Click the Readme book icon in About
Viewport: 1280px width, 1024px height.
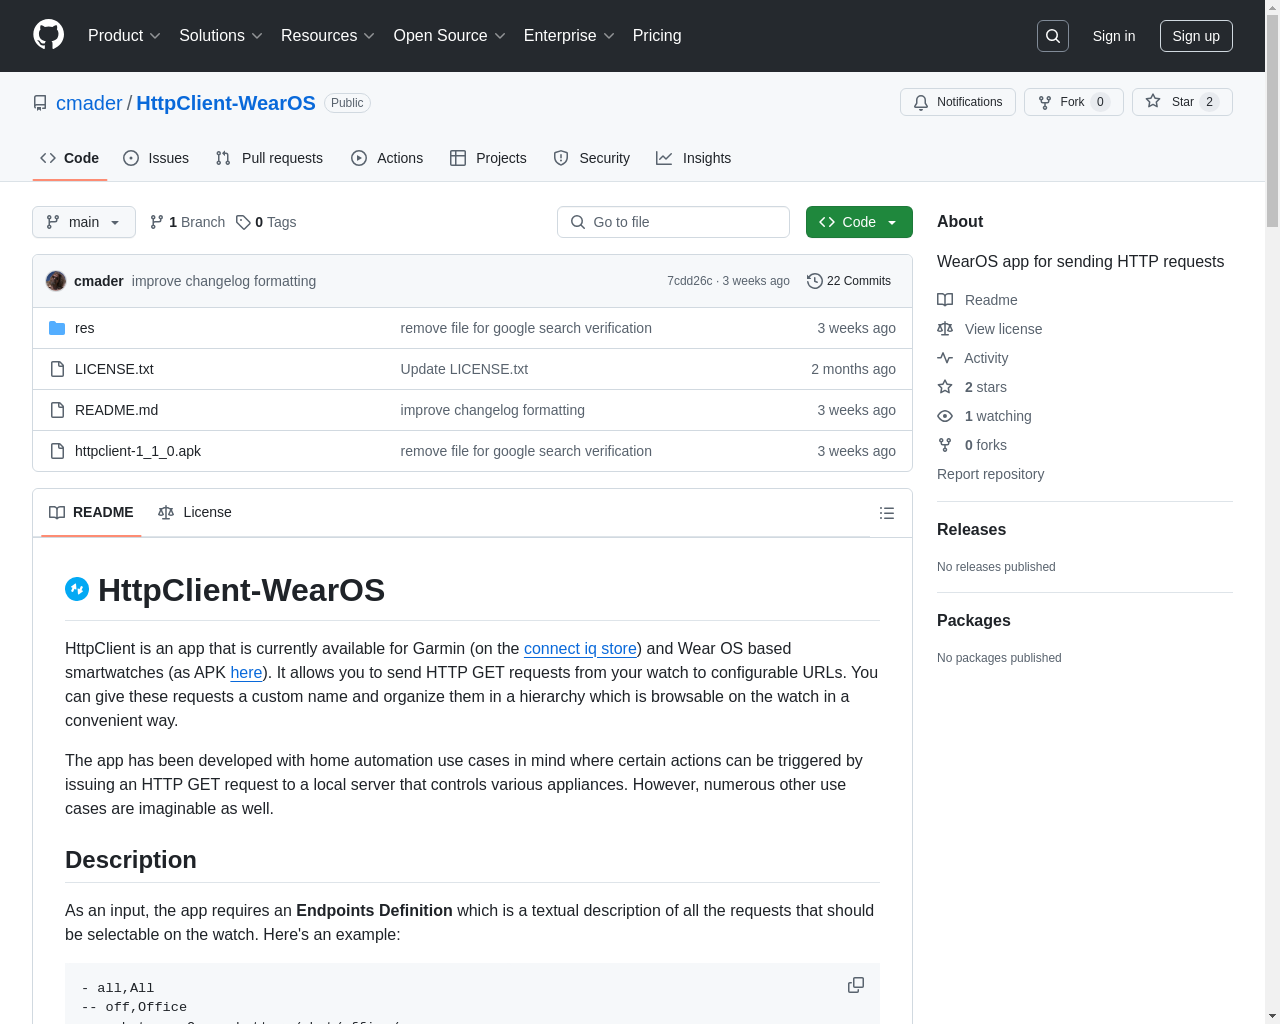[x=945, y=300]
